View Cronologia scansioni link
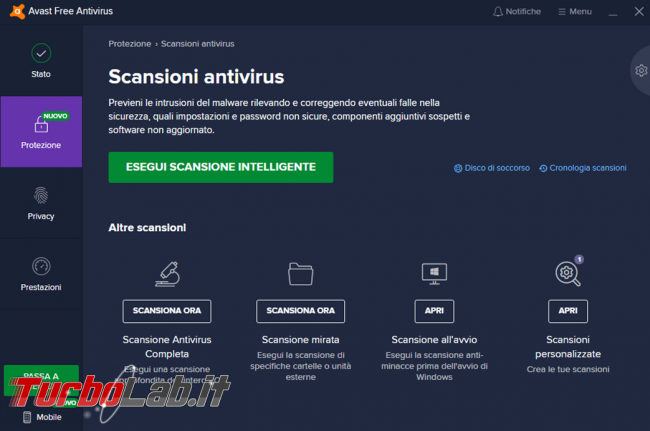 (x=582, y=168)
